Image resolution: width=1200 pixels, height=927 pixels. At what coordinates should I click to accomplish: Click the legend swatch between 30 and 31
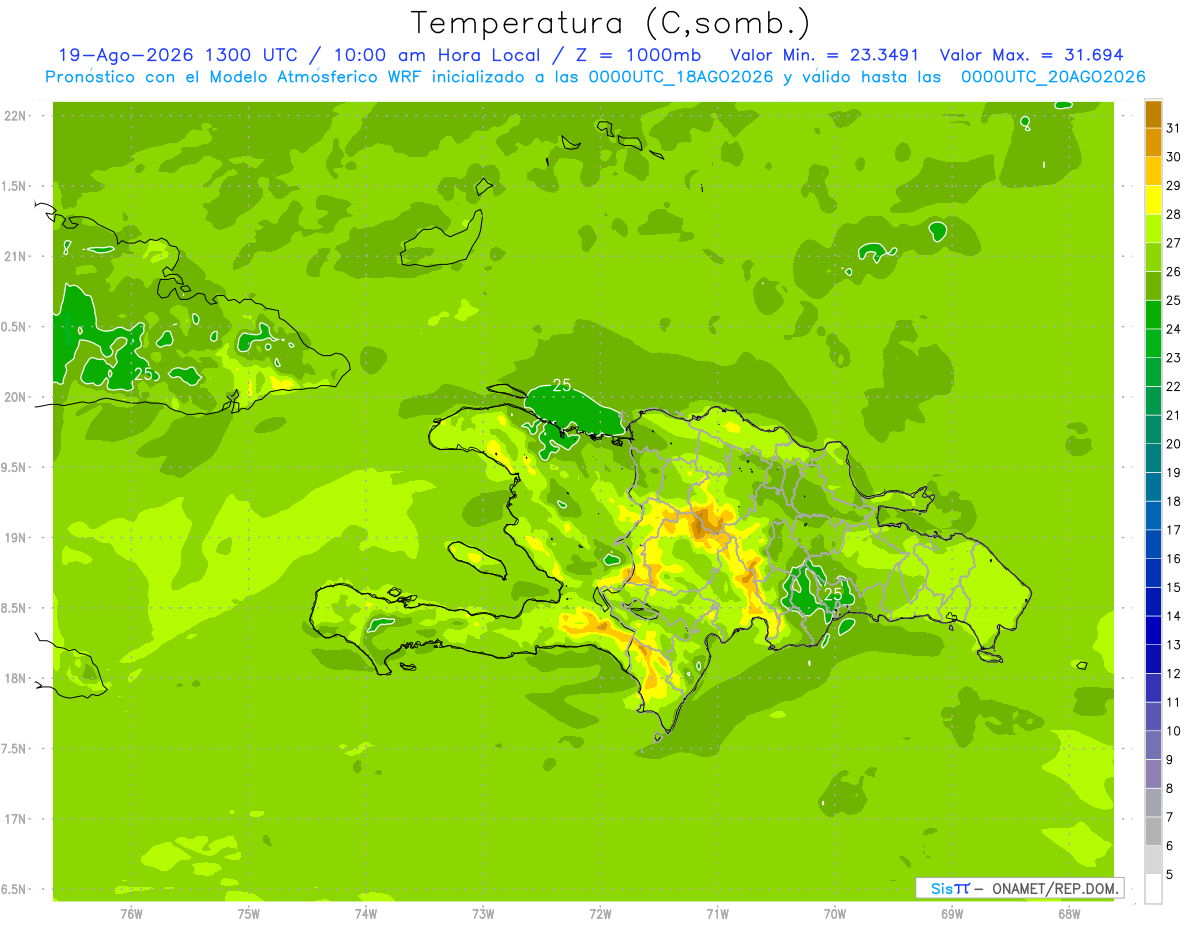click(x=1153, y=143)
